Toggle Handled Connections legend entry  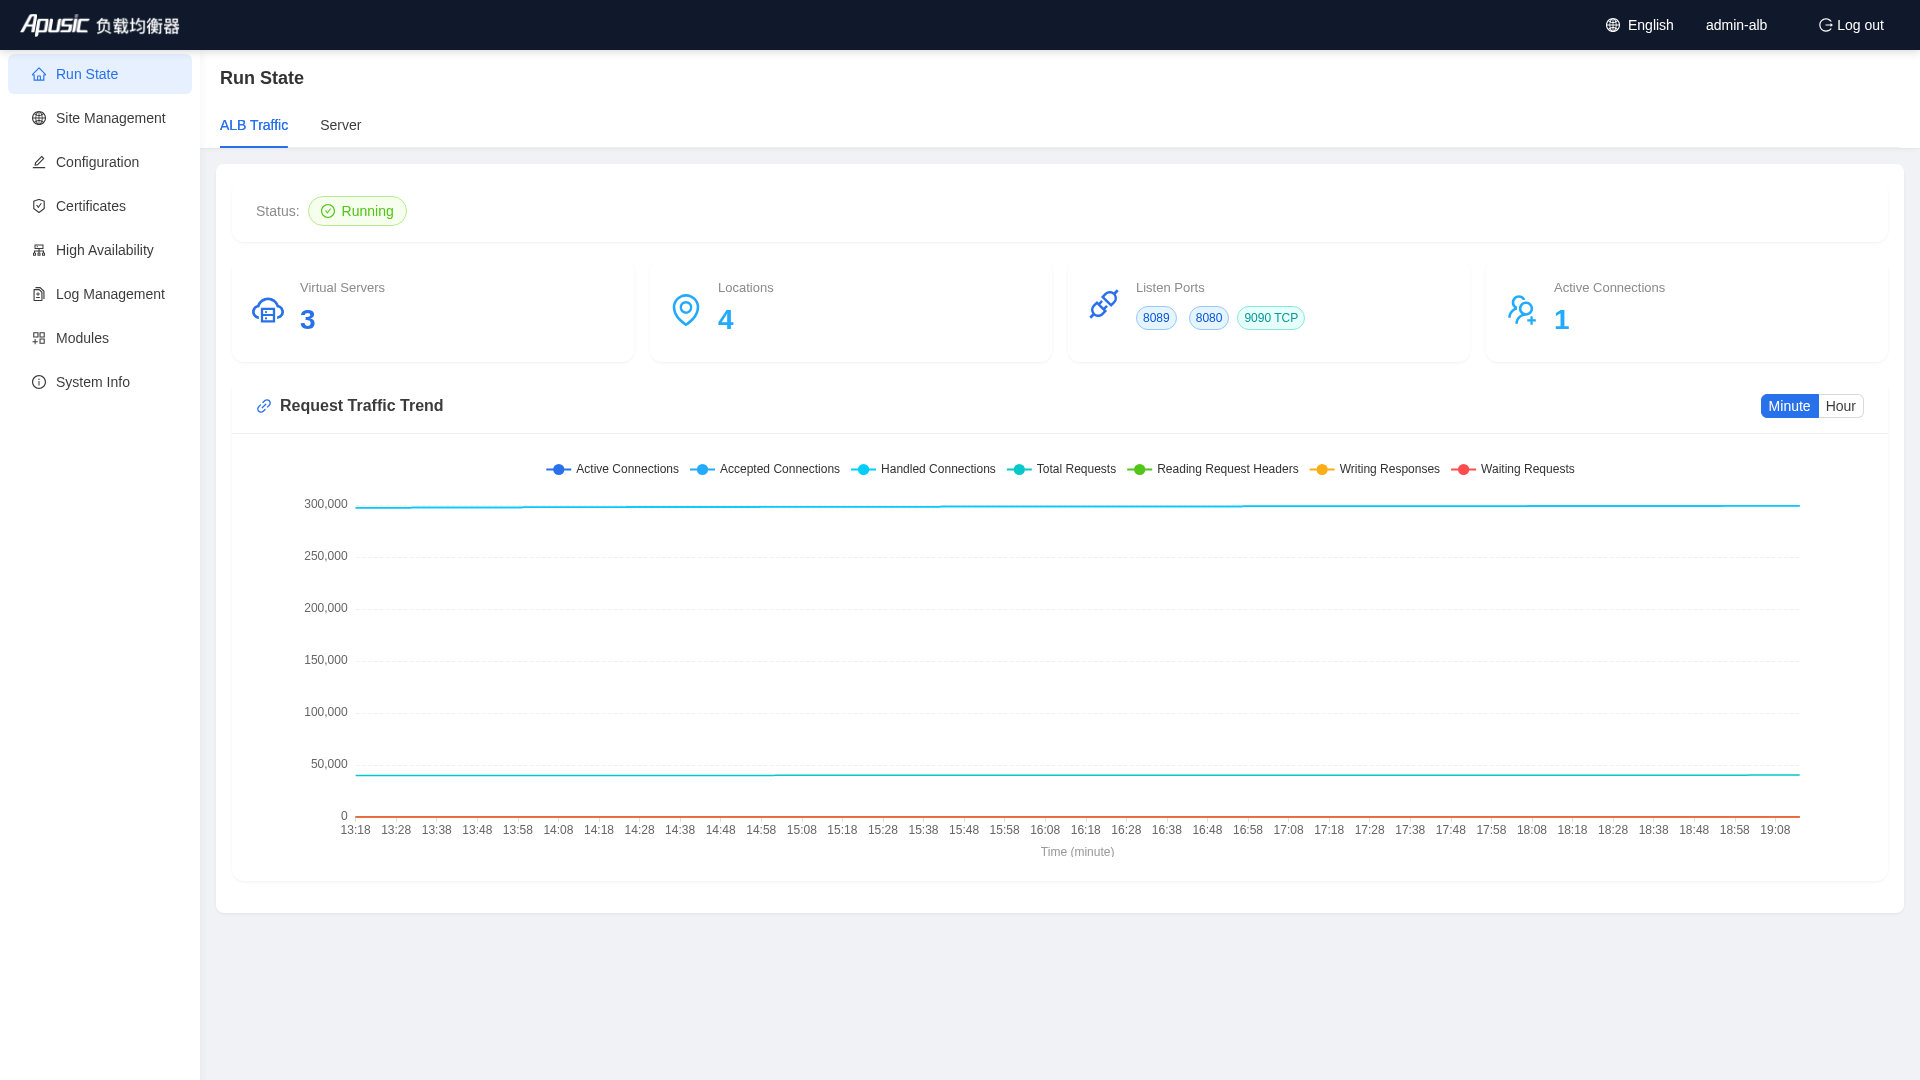[x=923, y=469]
